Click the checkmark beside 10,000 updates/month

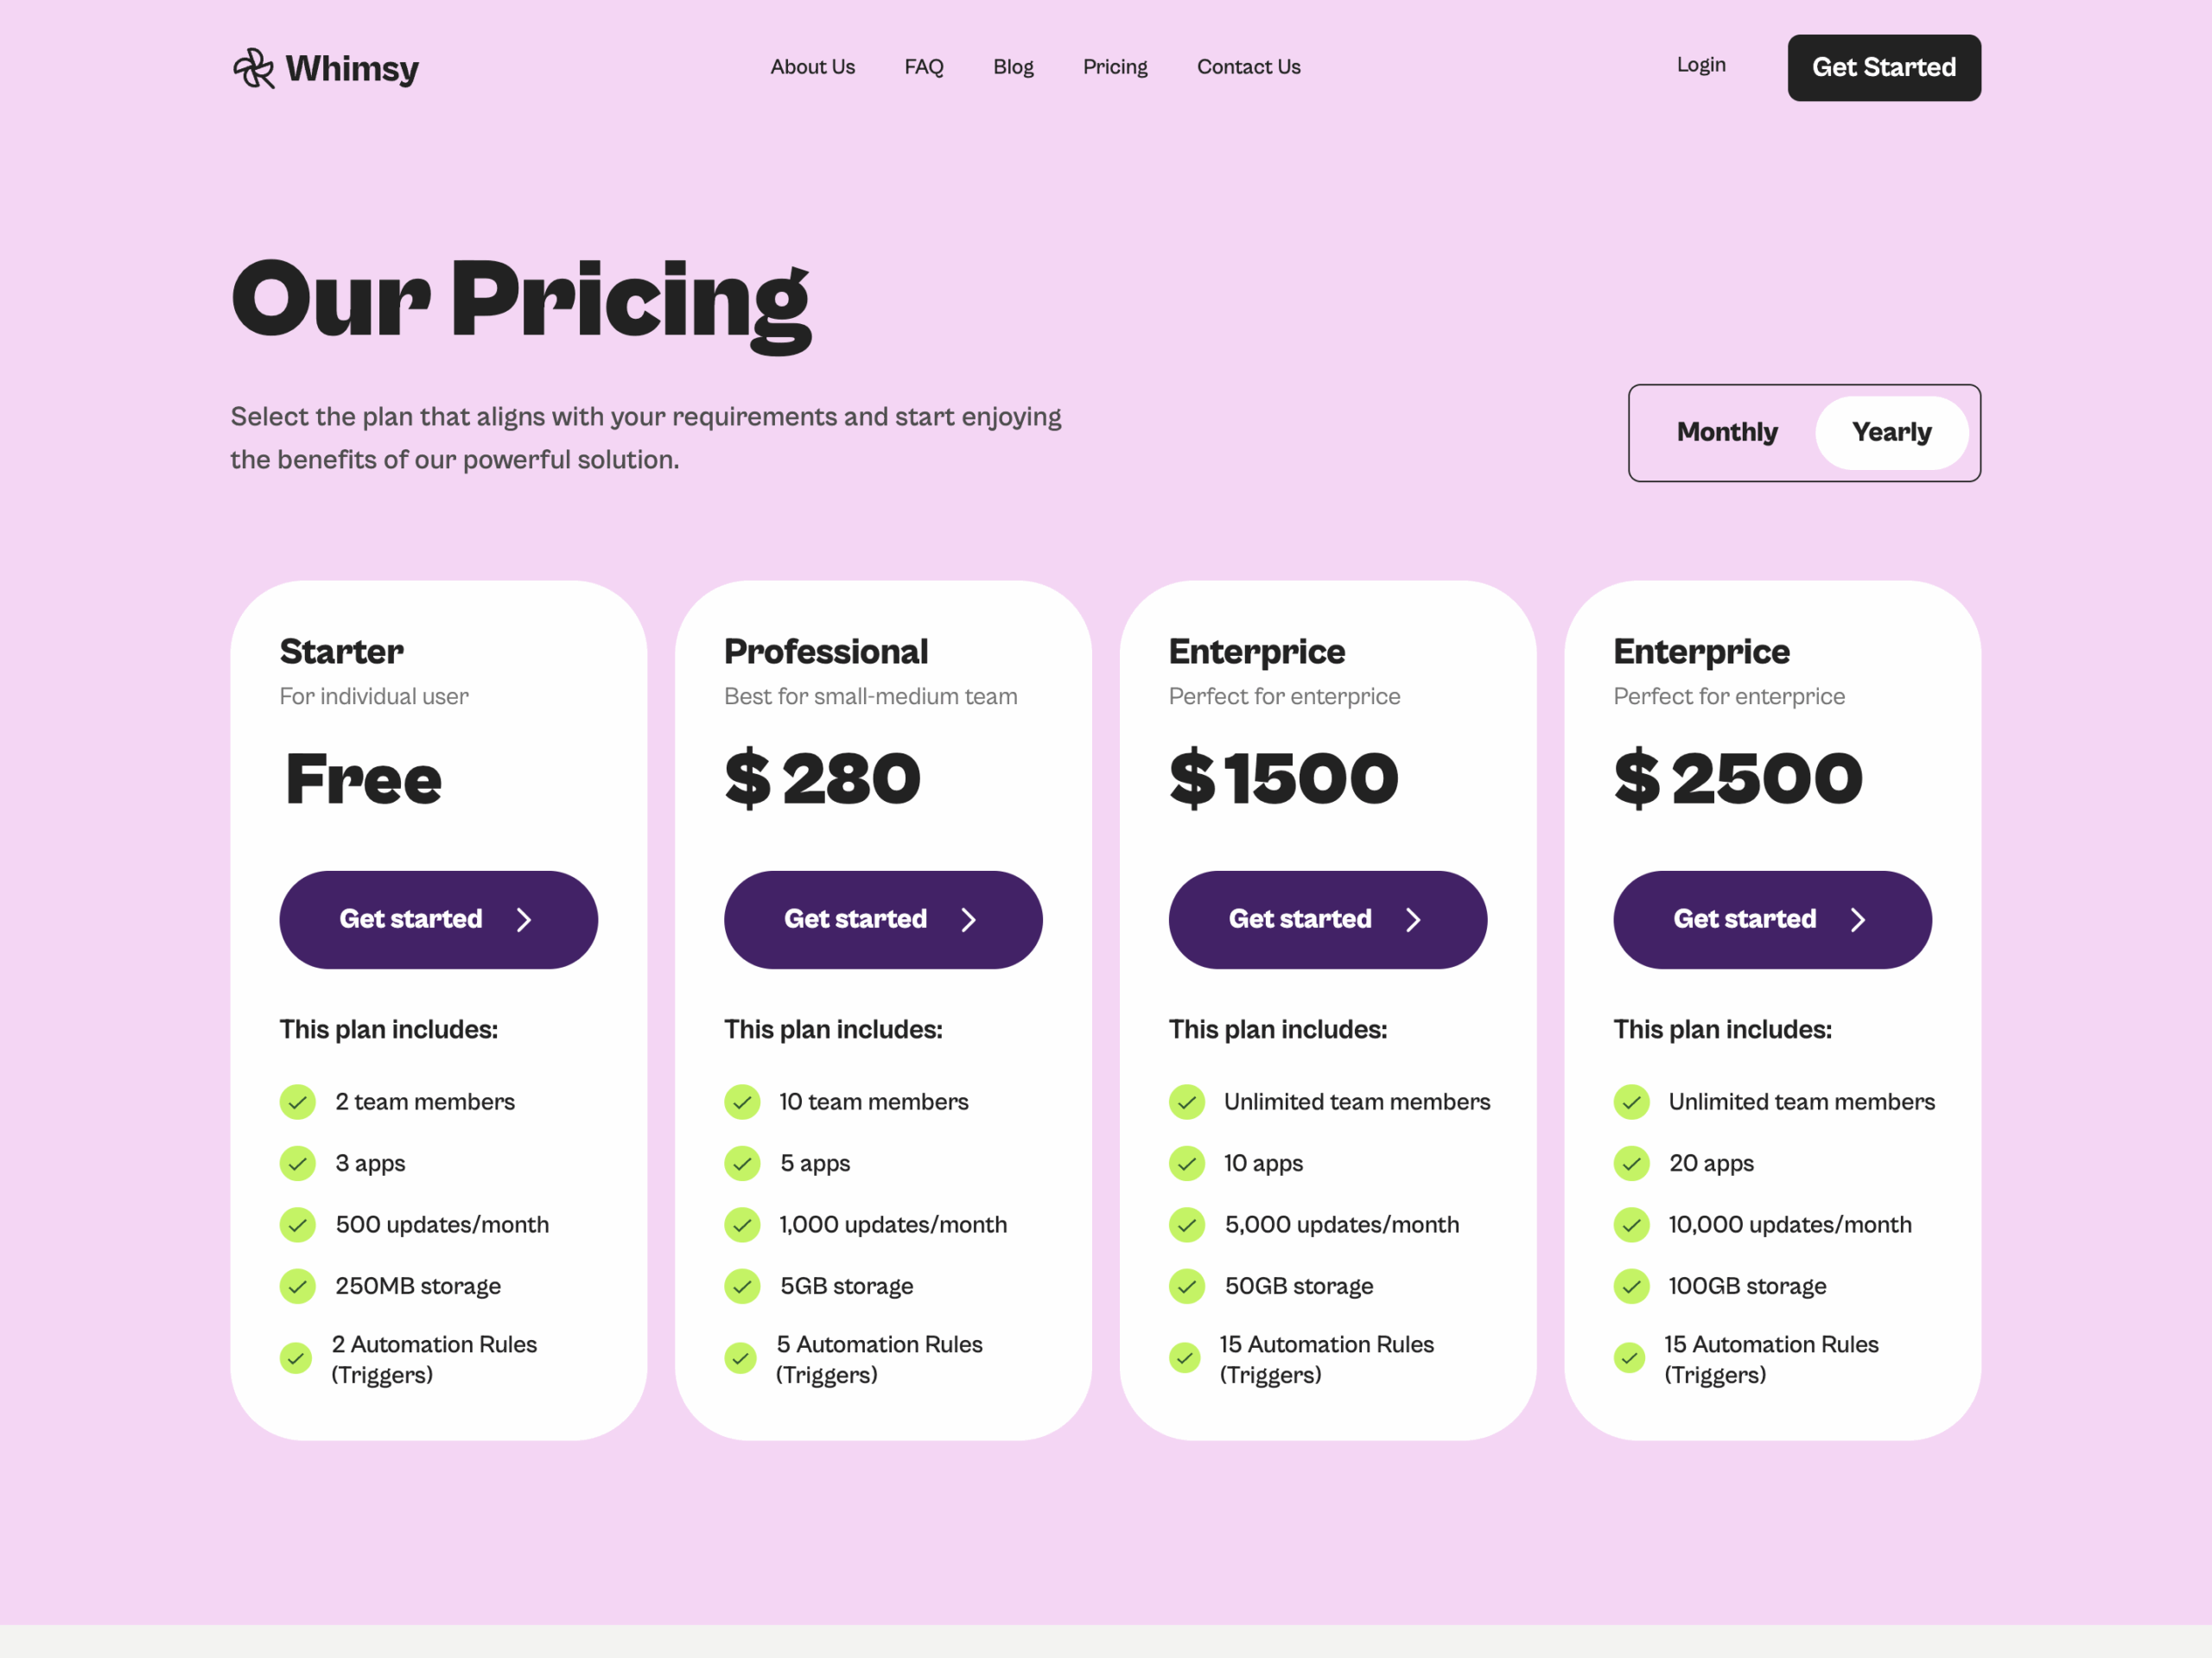tap(1631, 1224)
